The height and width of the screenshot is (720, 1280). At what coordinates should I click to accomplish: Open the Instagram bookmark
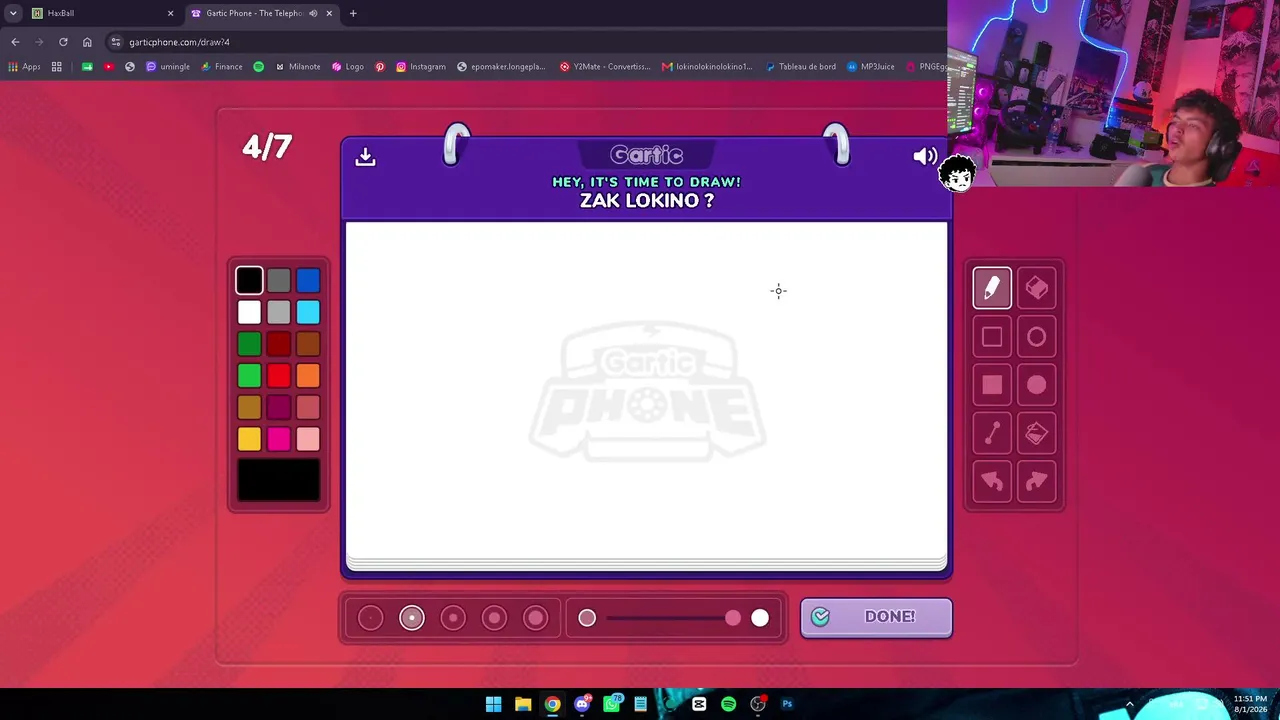click(421, 67)
